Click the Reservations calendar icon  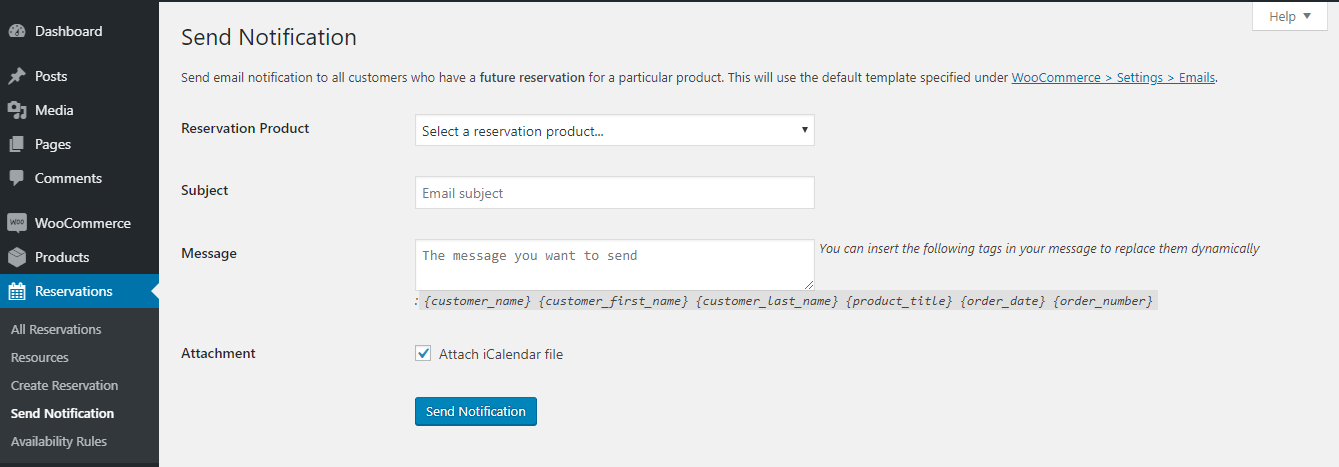[17, 291]
